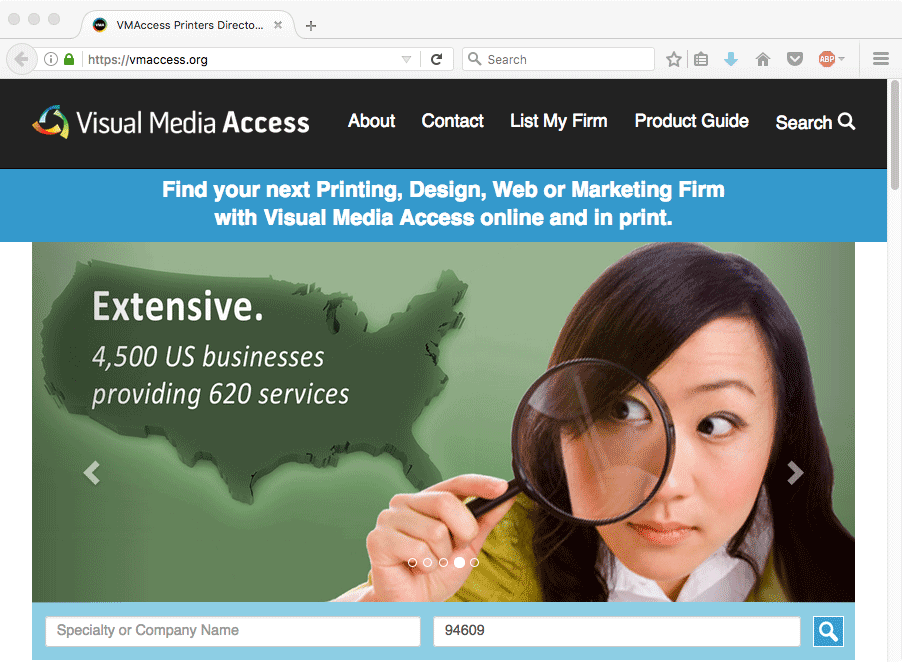The width and height of the screenshot is (902, 662).
Task: Open the Contact page link
Action: (453, 121)
